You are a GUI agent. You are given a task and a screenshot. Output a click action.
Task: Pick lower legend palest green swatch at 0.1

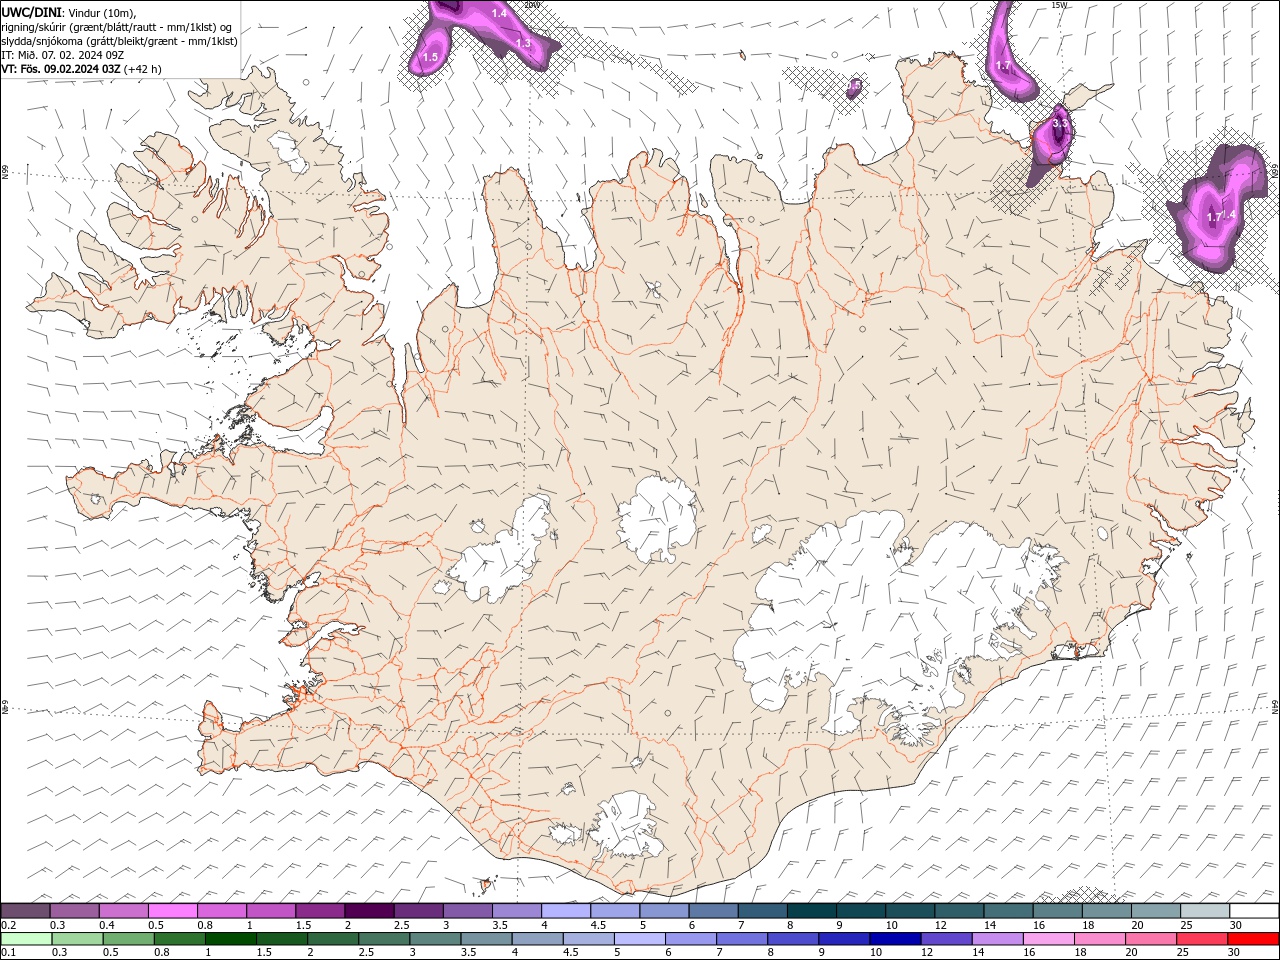[26, 939]
